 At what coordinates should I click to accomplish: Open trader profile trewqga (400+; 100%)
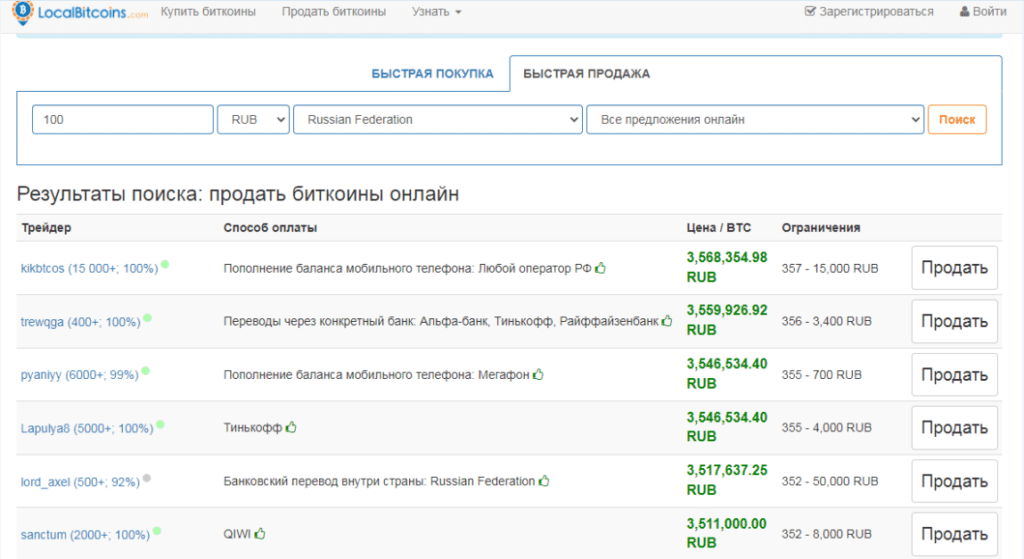[80, 322]
